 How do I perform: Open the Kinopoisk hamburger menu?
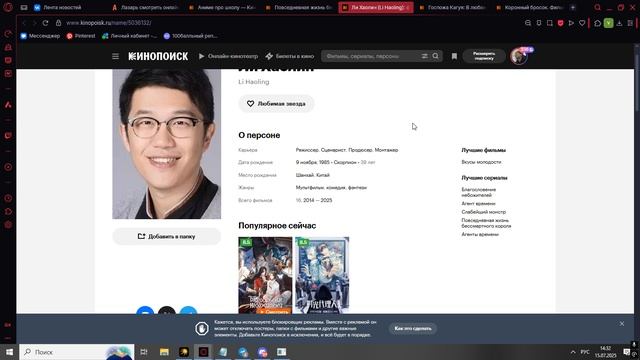point(116,56)
